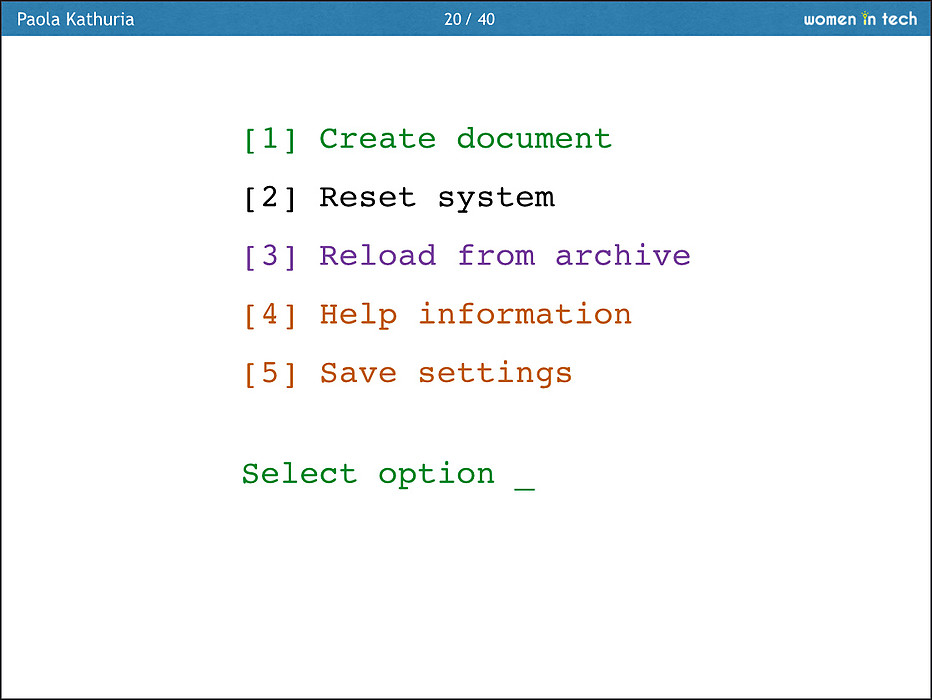
Task: Click the 20 / 40 slide counter
Action: pos(469,19)
